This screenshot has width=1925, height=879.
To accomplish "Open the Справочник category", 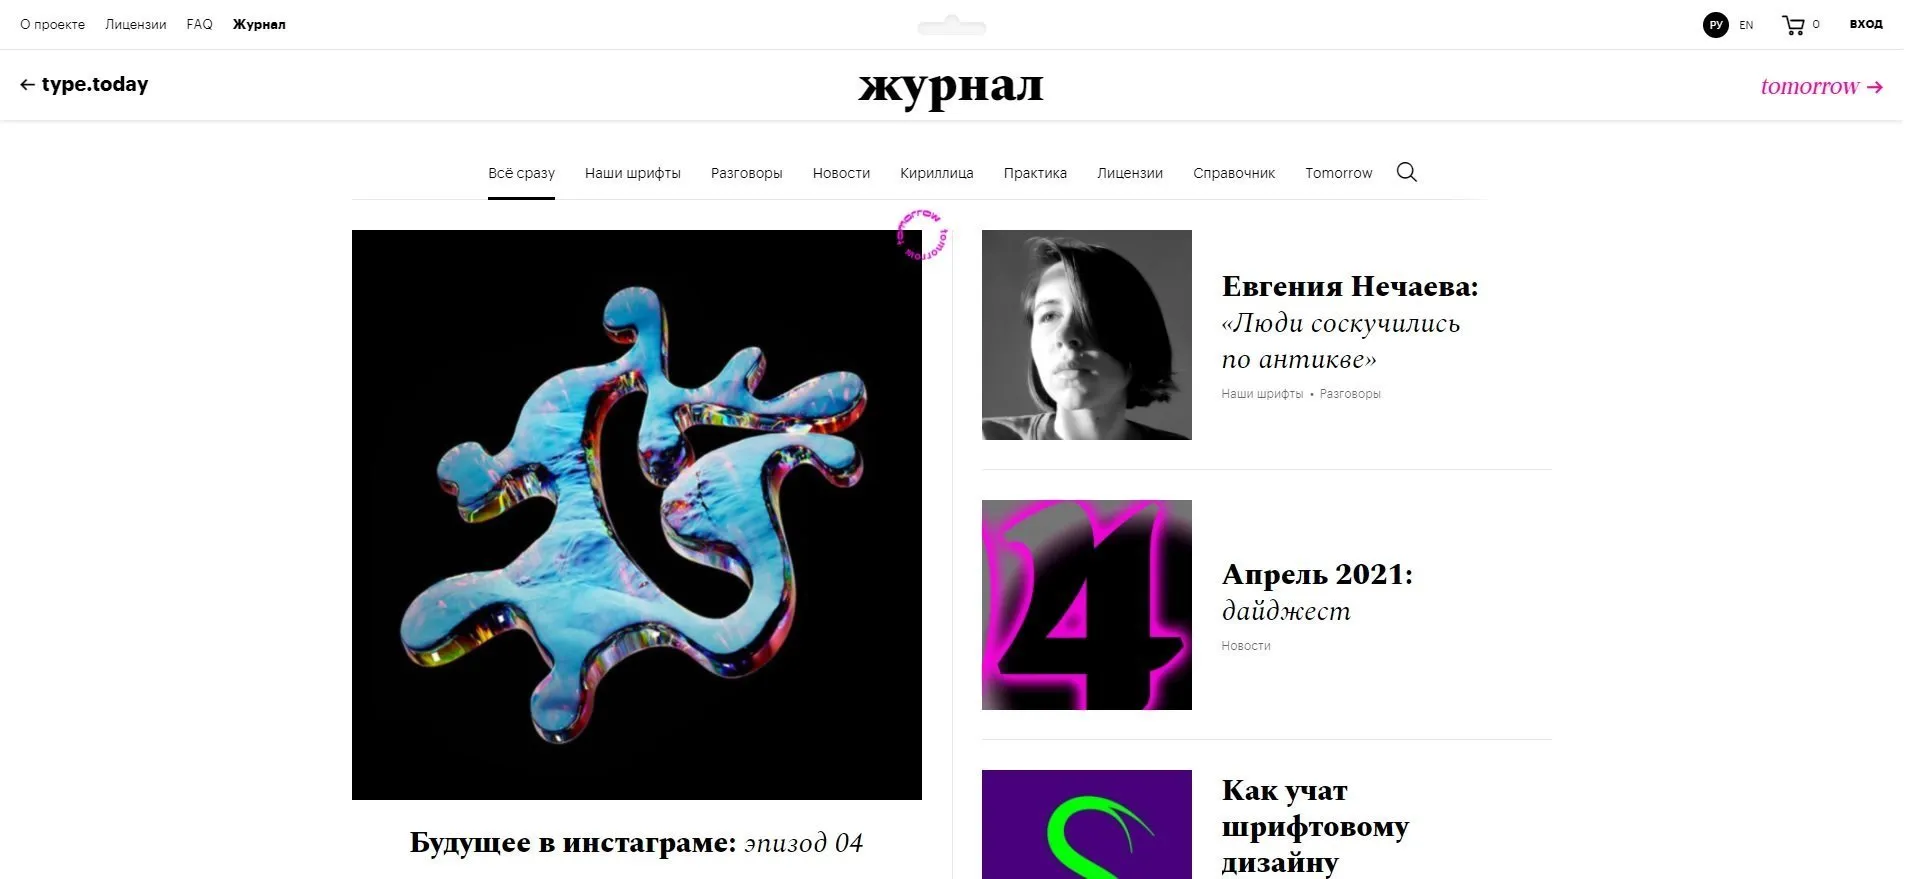I will pyautogui.click(x=1234, y=173).
